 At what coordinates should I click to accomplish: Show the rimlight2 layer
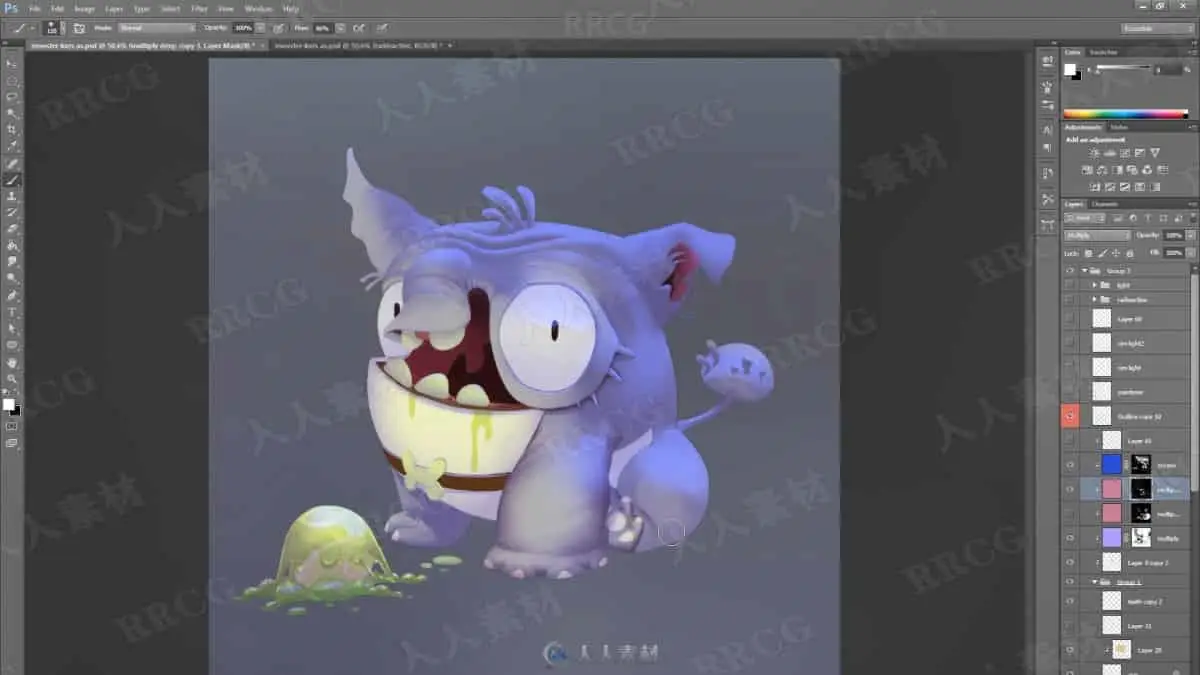[1070, 343]
